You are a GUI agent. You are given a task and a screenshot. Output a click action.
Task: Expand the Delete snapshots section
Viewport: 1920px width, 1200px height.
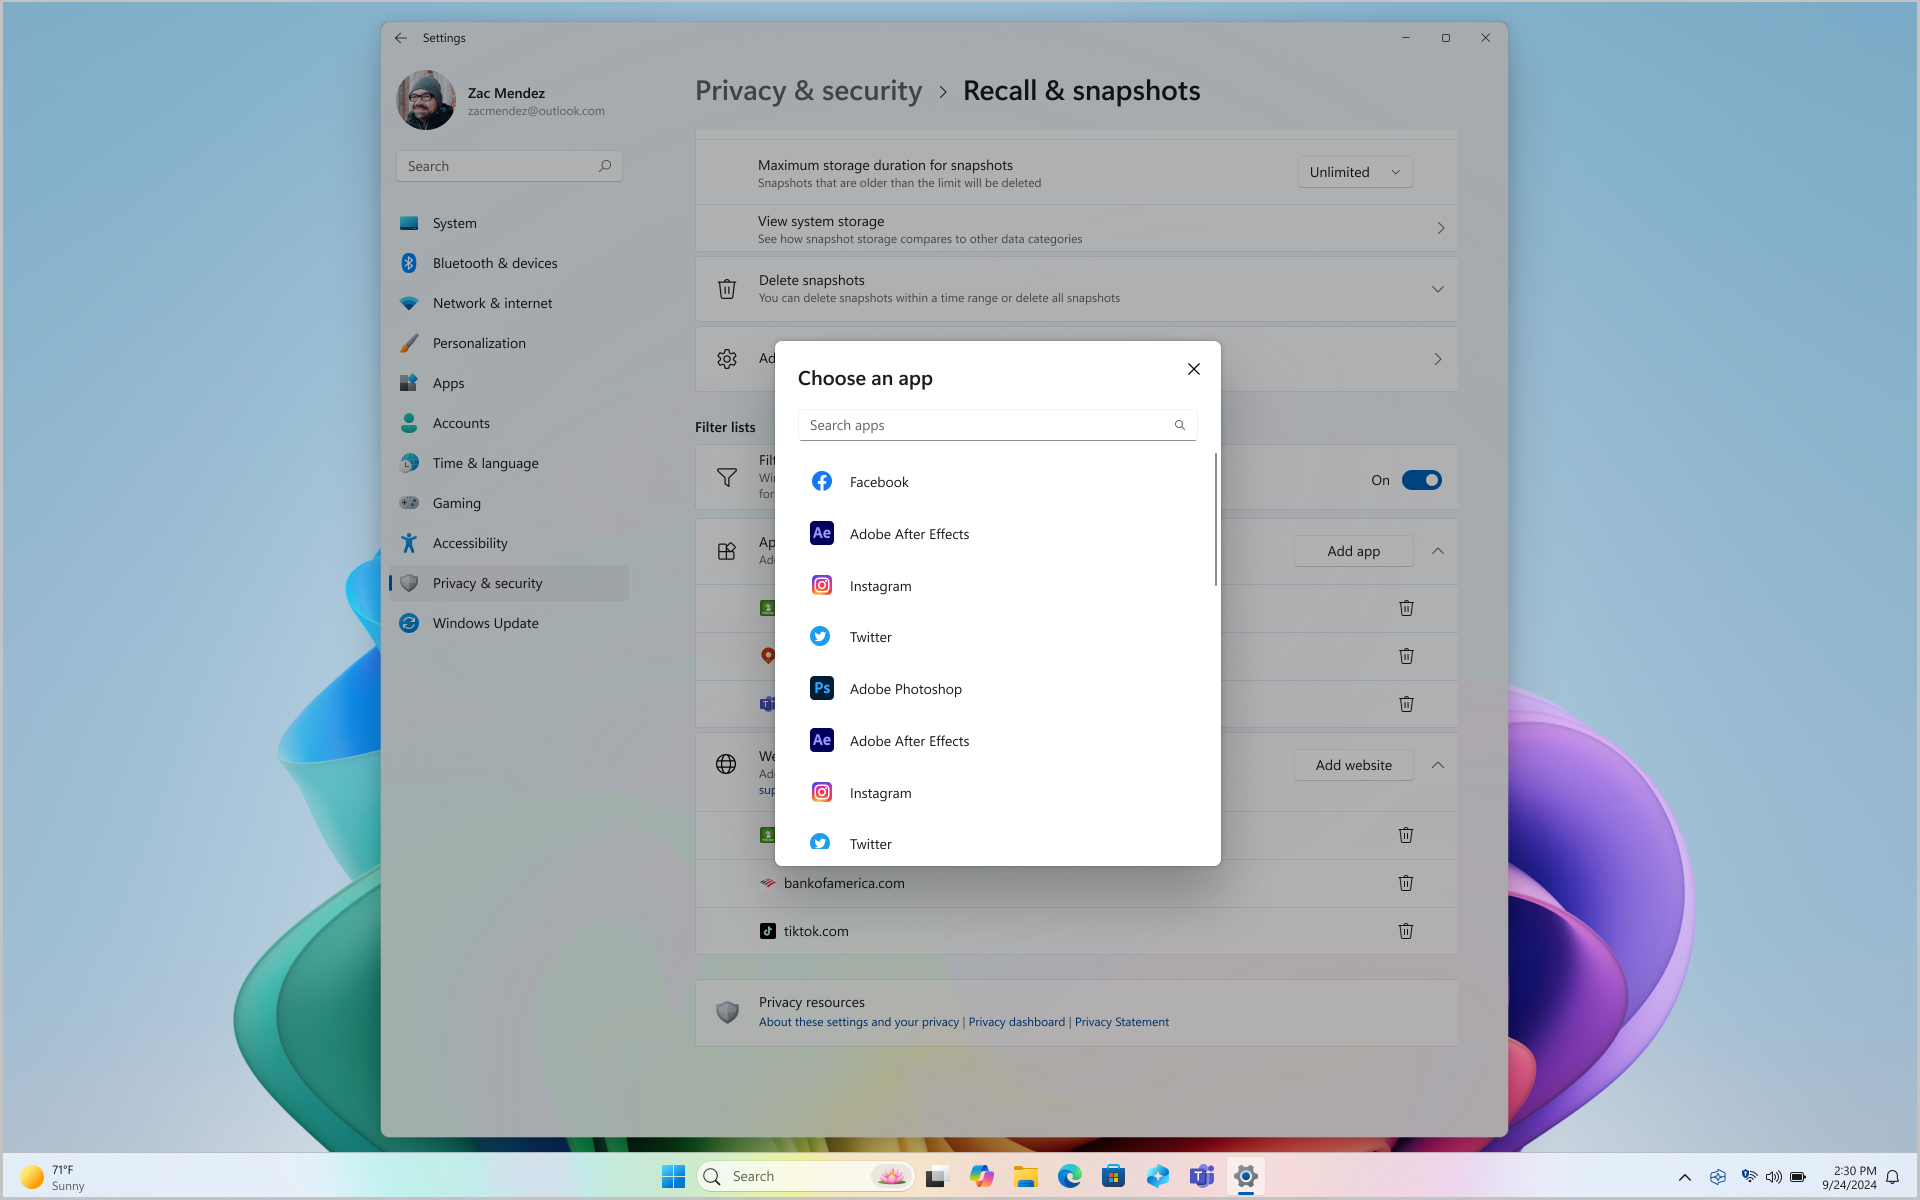(1438, 288)
